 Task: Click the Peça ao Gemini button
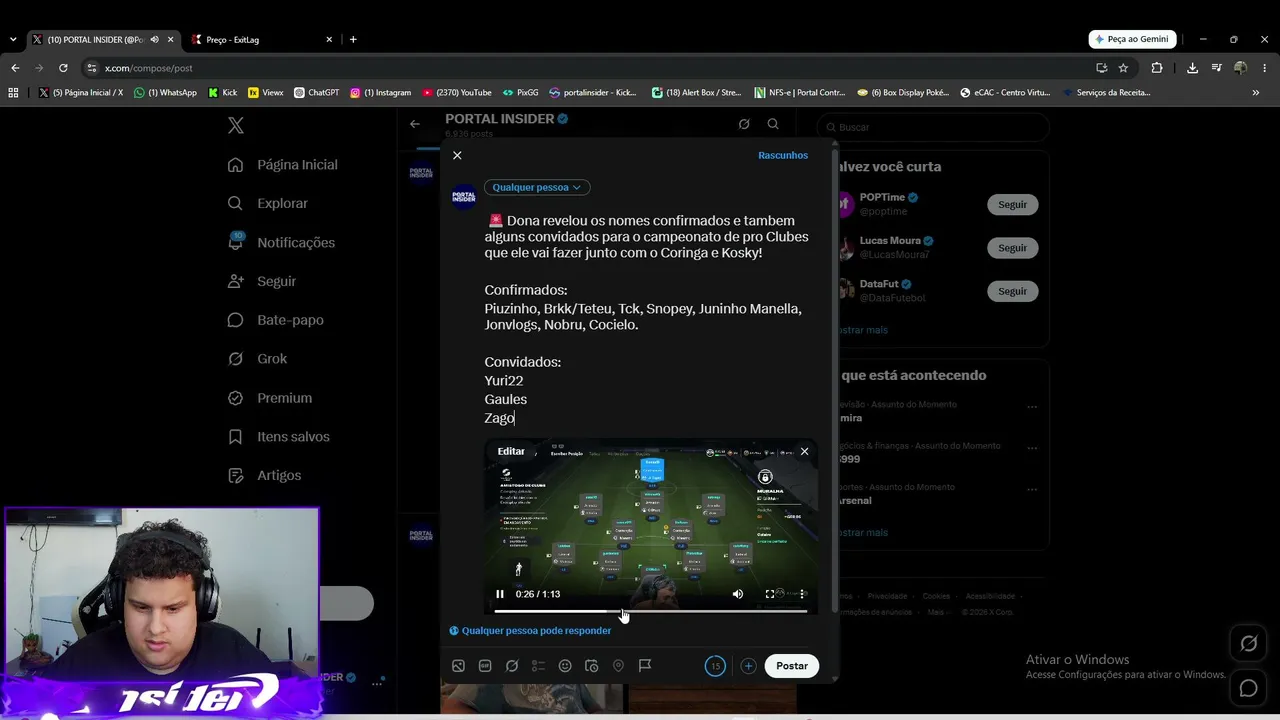tap(1132, 39)
